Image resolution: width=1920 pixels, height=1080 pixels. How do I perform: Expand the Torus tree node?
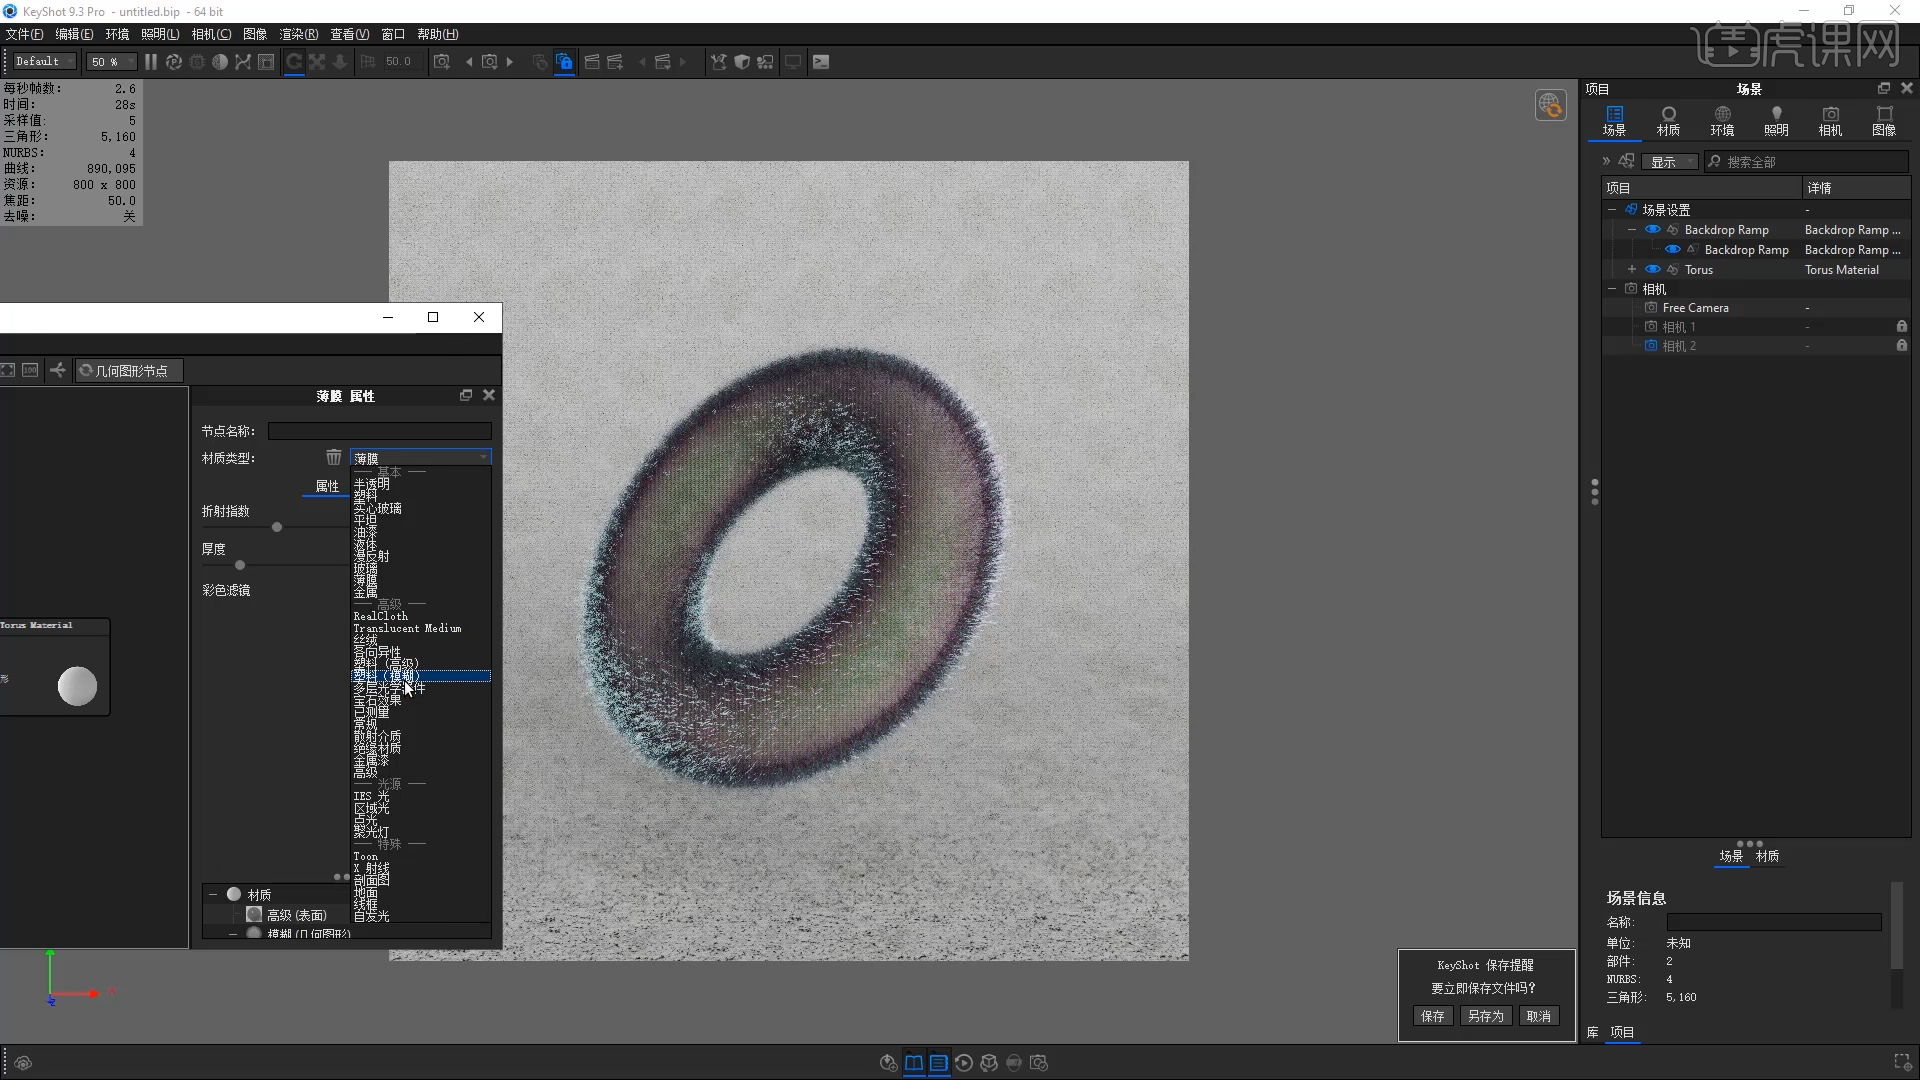[1632, 270]
